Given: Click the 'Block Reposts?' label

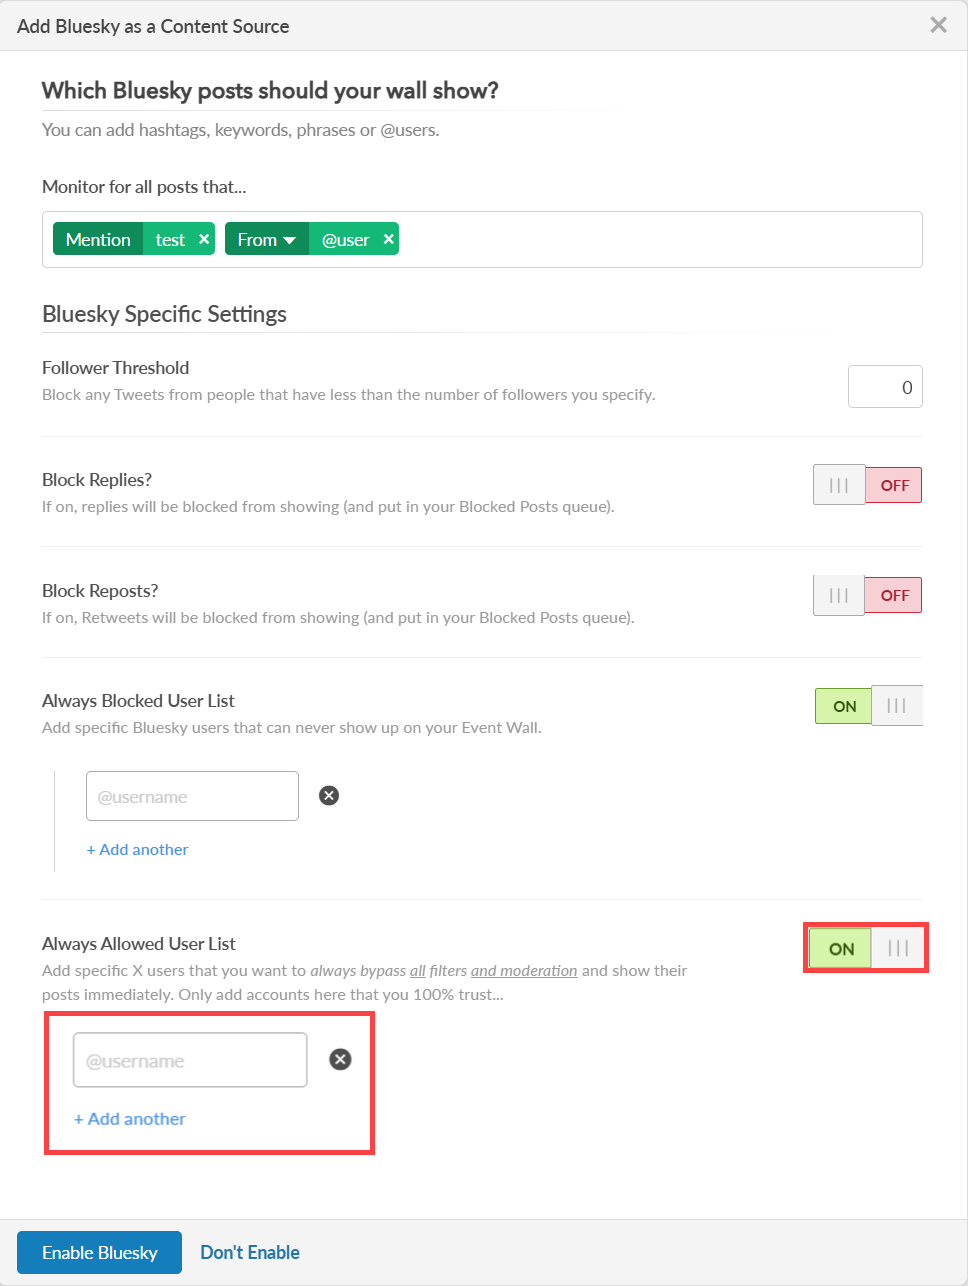Looking at the screenshot, I should click(x=100, y=591).
